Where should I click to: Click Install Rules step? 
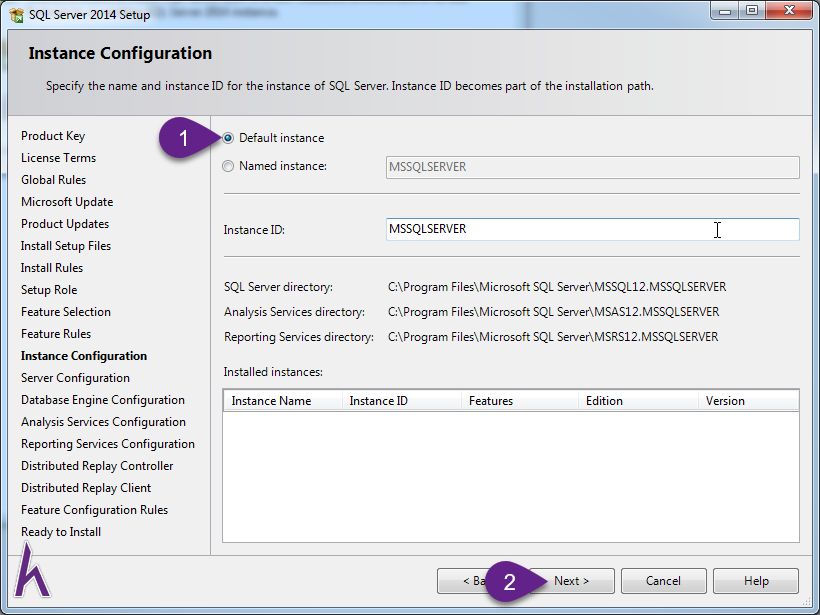click(52, 268)
